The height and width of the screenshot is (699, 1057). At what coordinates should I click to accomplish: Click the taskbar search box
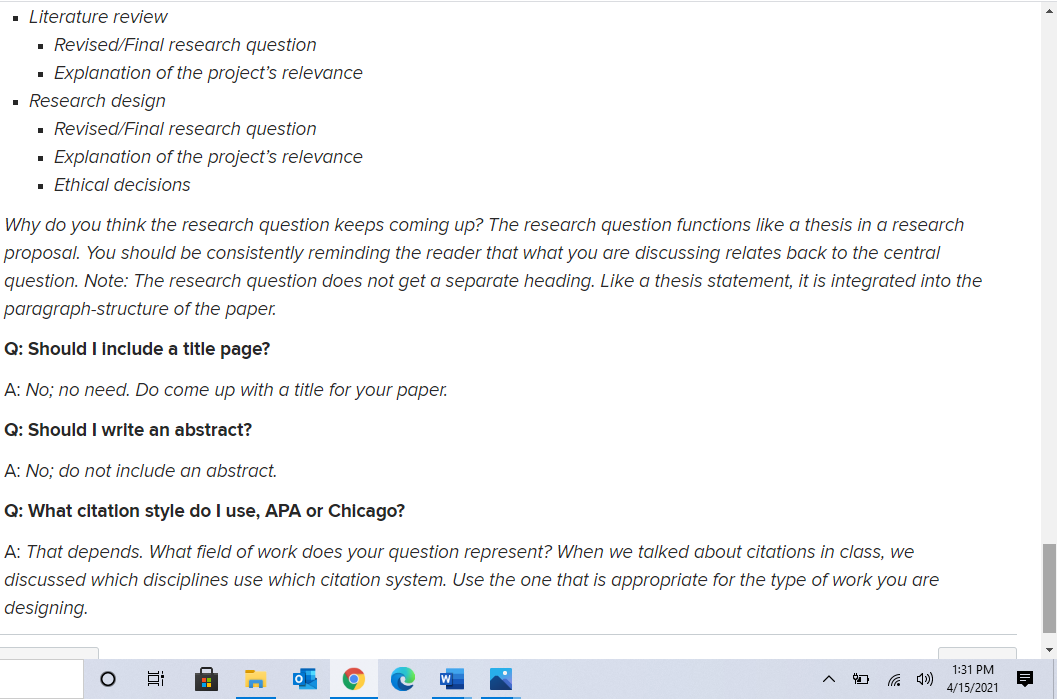[x=42, y=680]
